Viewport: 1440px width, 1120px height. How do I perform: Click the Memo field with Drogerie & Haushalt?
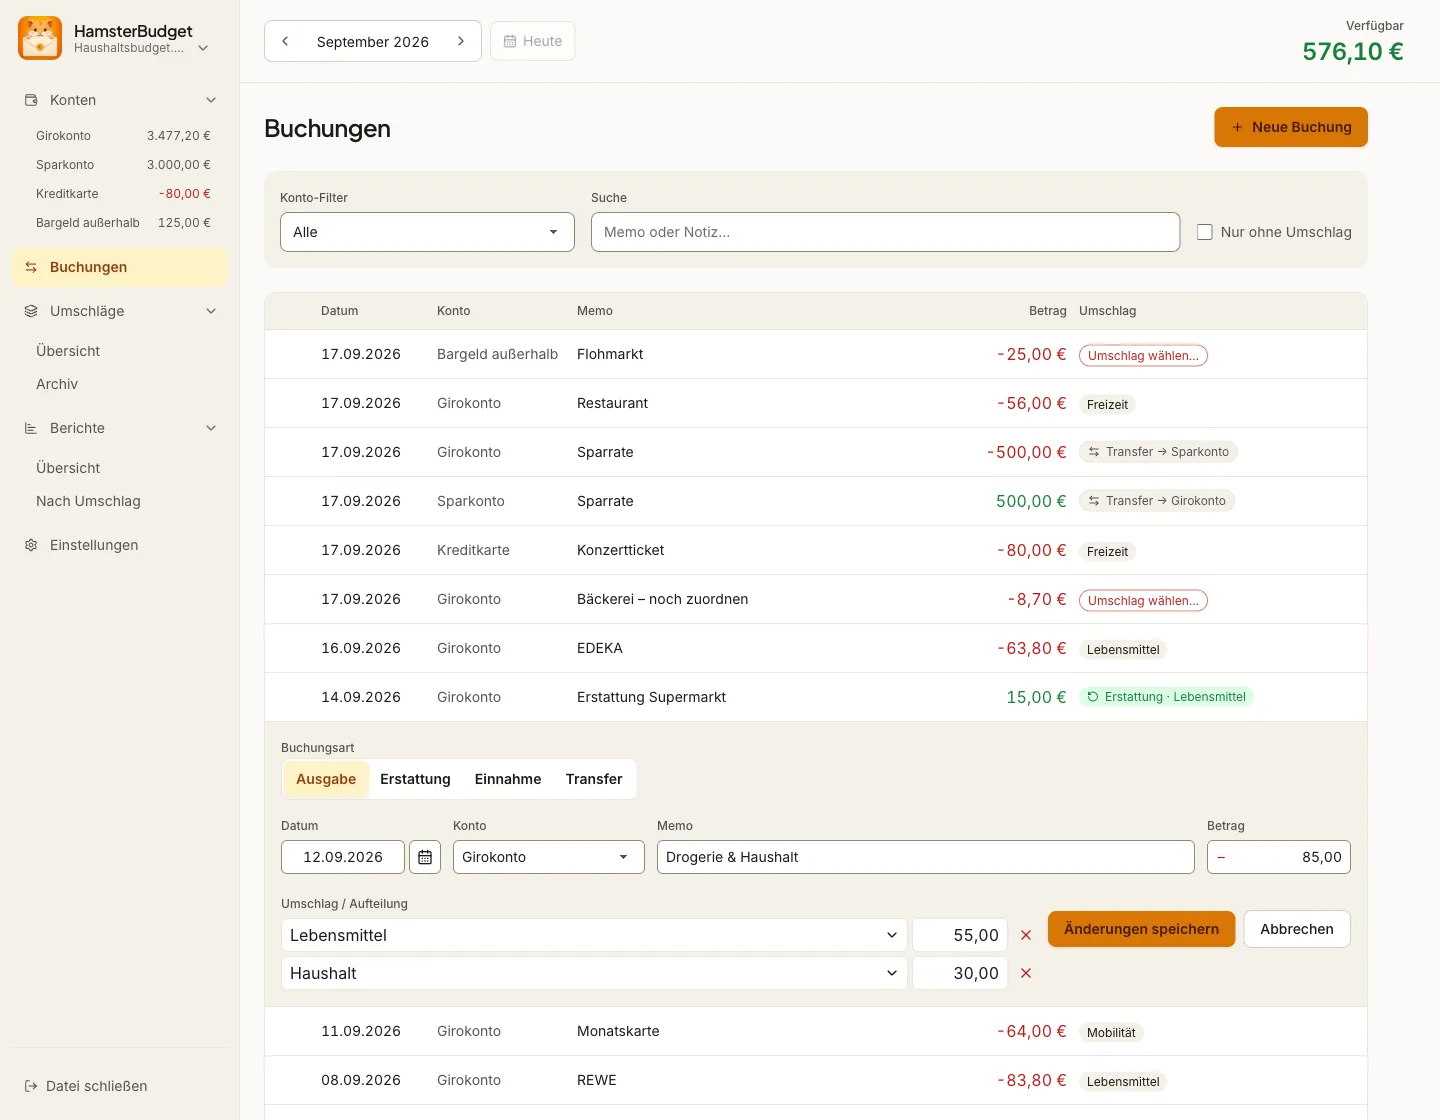click(x=925, y=857)
